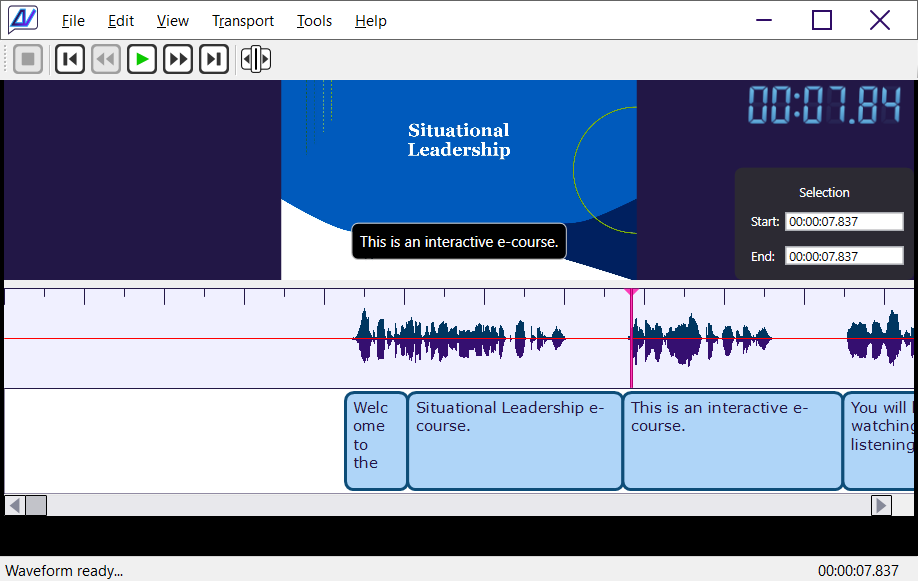This screenshot has width=918, height=582.
Task: Click the Selection Start time field
Action: coord(844,222)
